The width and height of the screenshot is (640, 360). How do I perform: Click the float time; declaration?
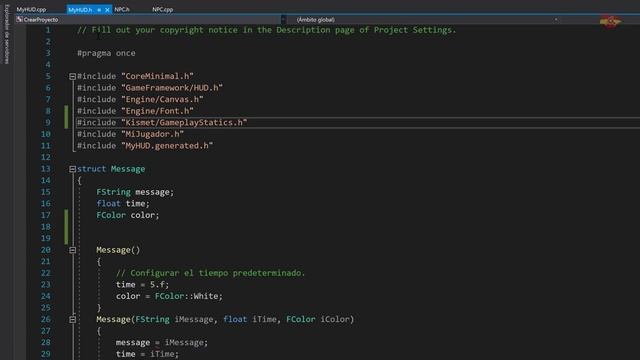click(123, 204)
